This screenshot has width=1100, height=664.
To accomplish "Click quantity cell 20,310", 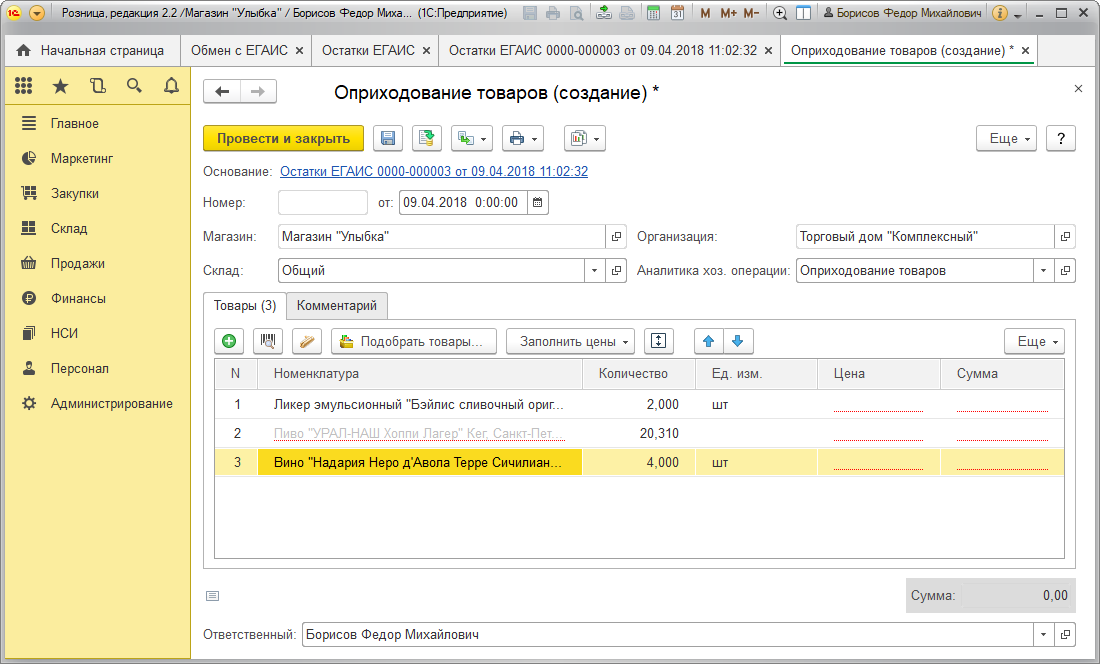I will pos(638,433).
